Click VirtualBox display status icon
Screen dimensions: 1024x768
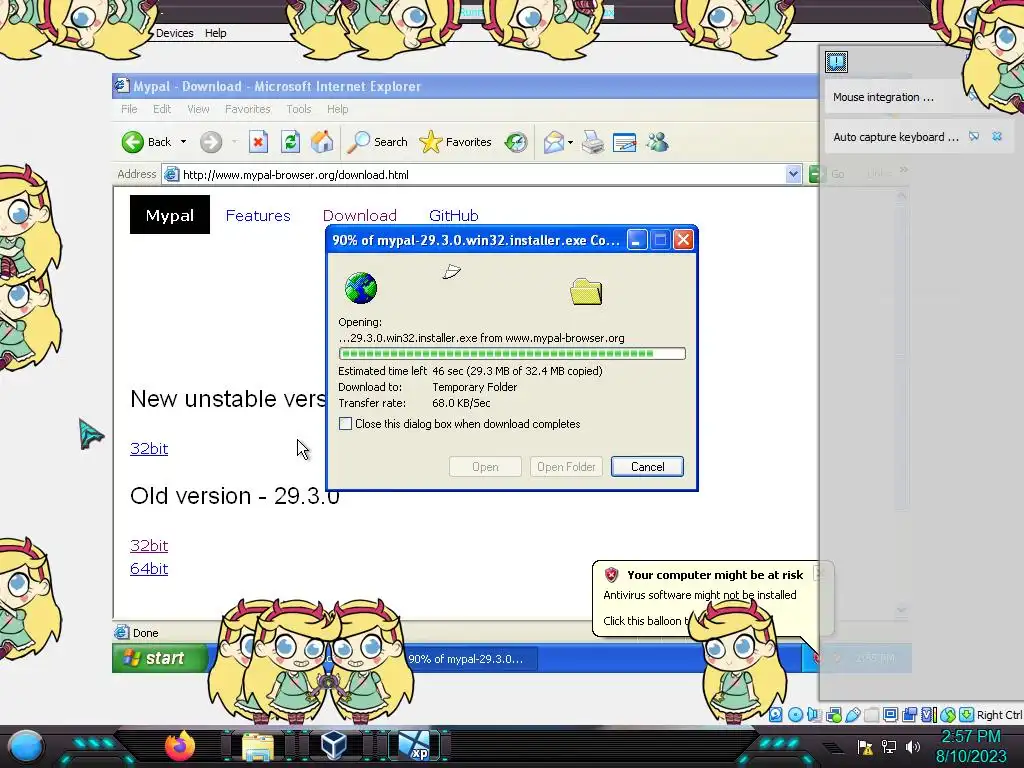pos(890,714)
